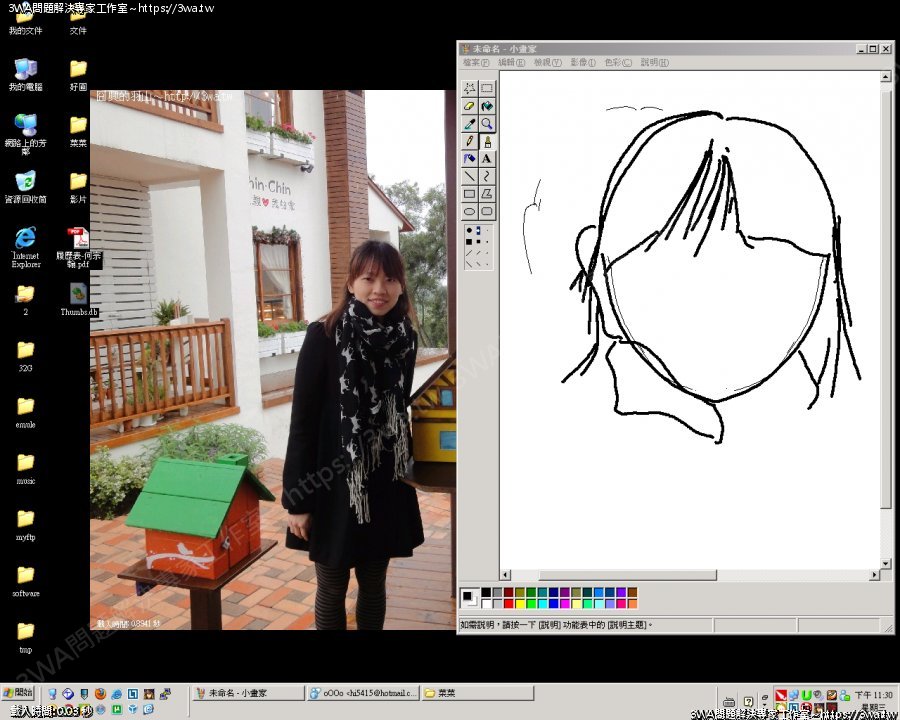Pick the Curve line tool

[487, 176]
